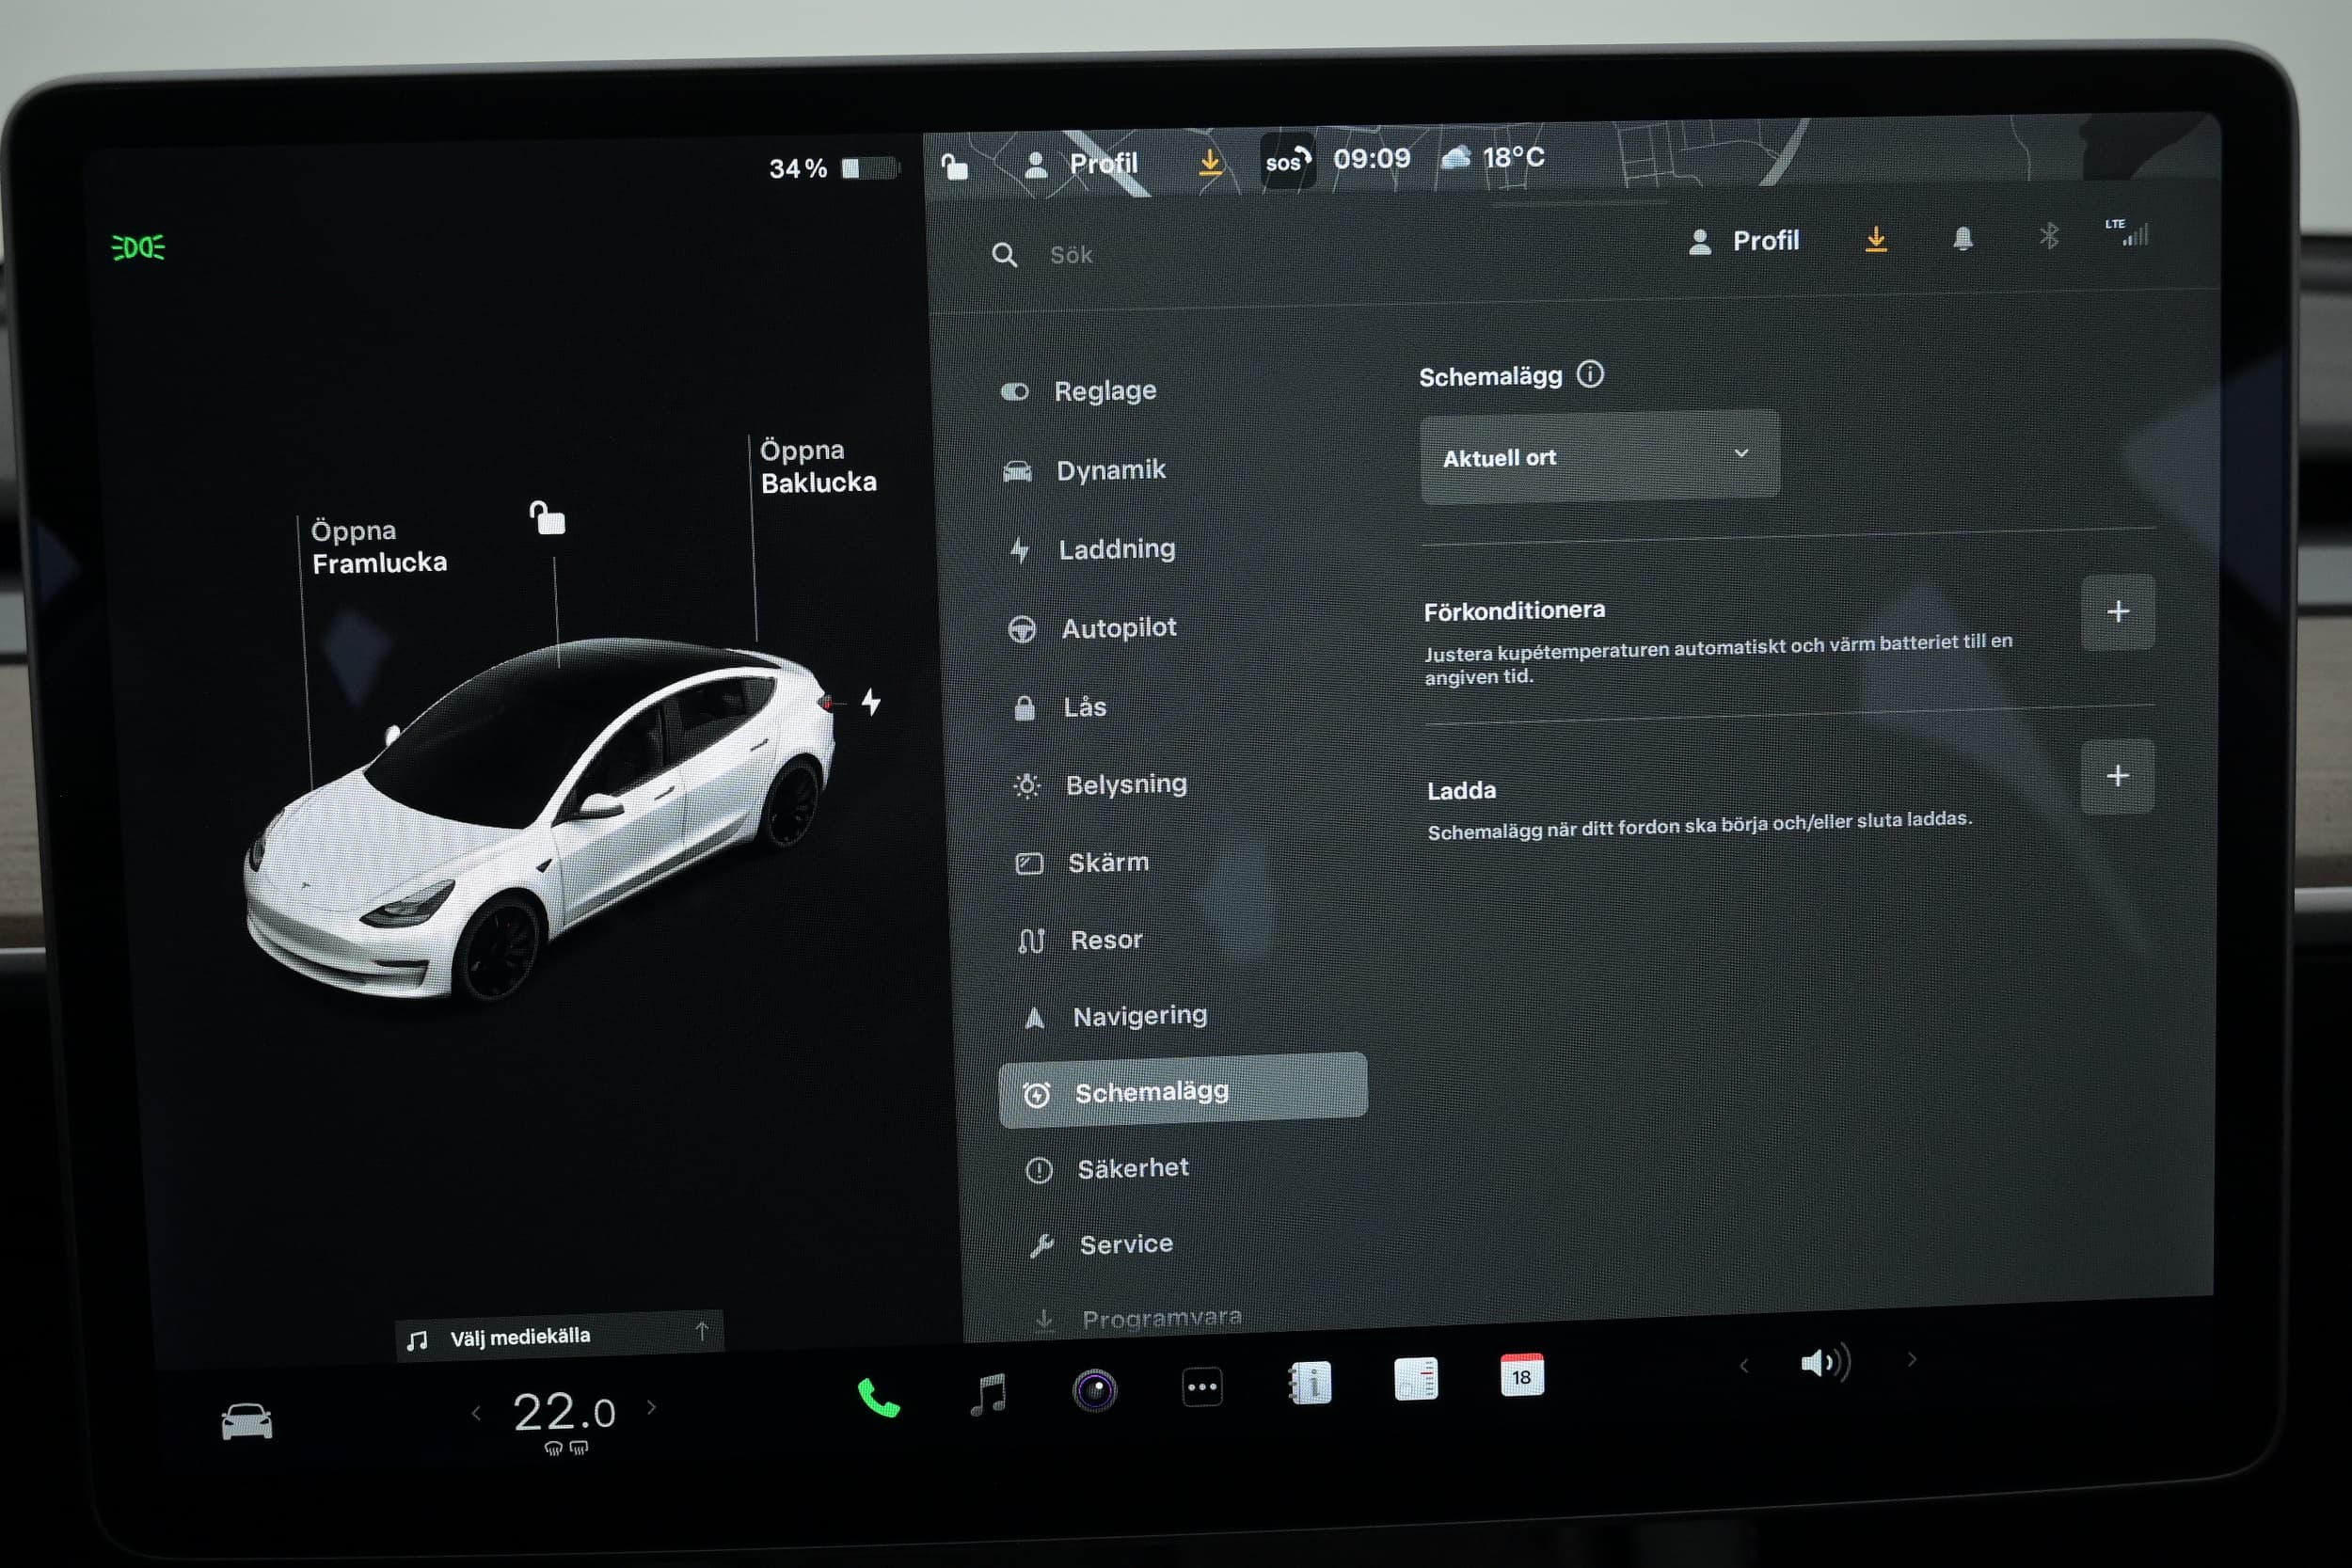Tap the 22.0 temperature setting
The height and width of the screenshot is (1568, 2352).
point(563,1413)
